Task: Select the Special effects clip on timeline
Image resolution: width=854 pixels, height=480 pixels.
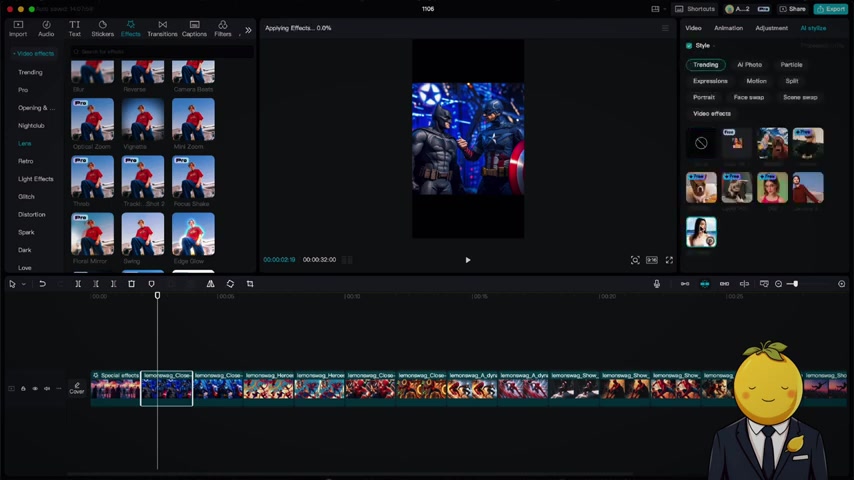Action: pyautogui.click(x=115, y=388)
